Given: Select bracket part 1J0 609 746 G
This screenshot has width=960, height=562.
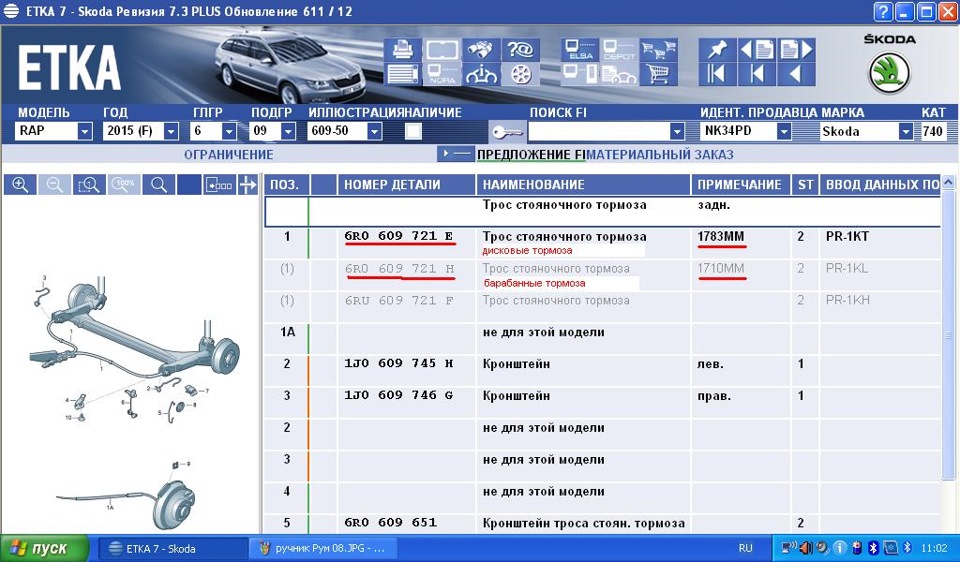Looking at the screenshot, I should (399, 395).
